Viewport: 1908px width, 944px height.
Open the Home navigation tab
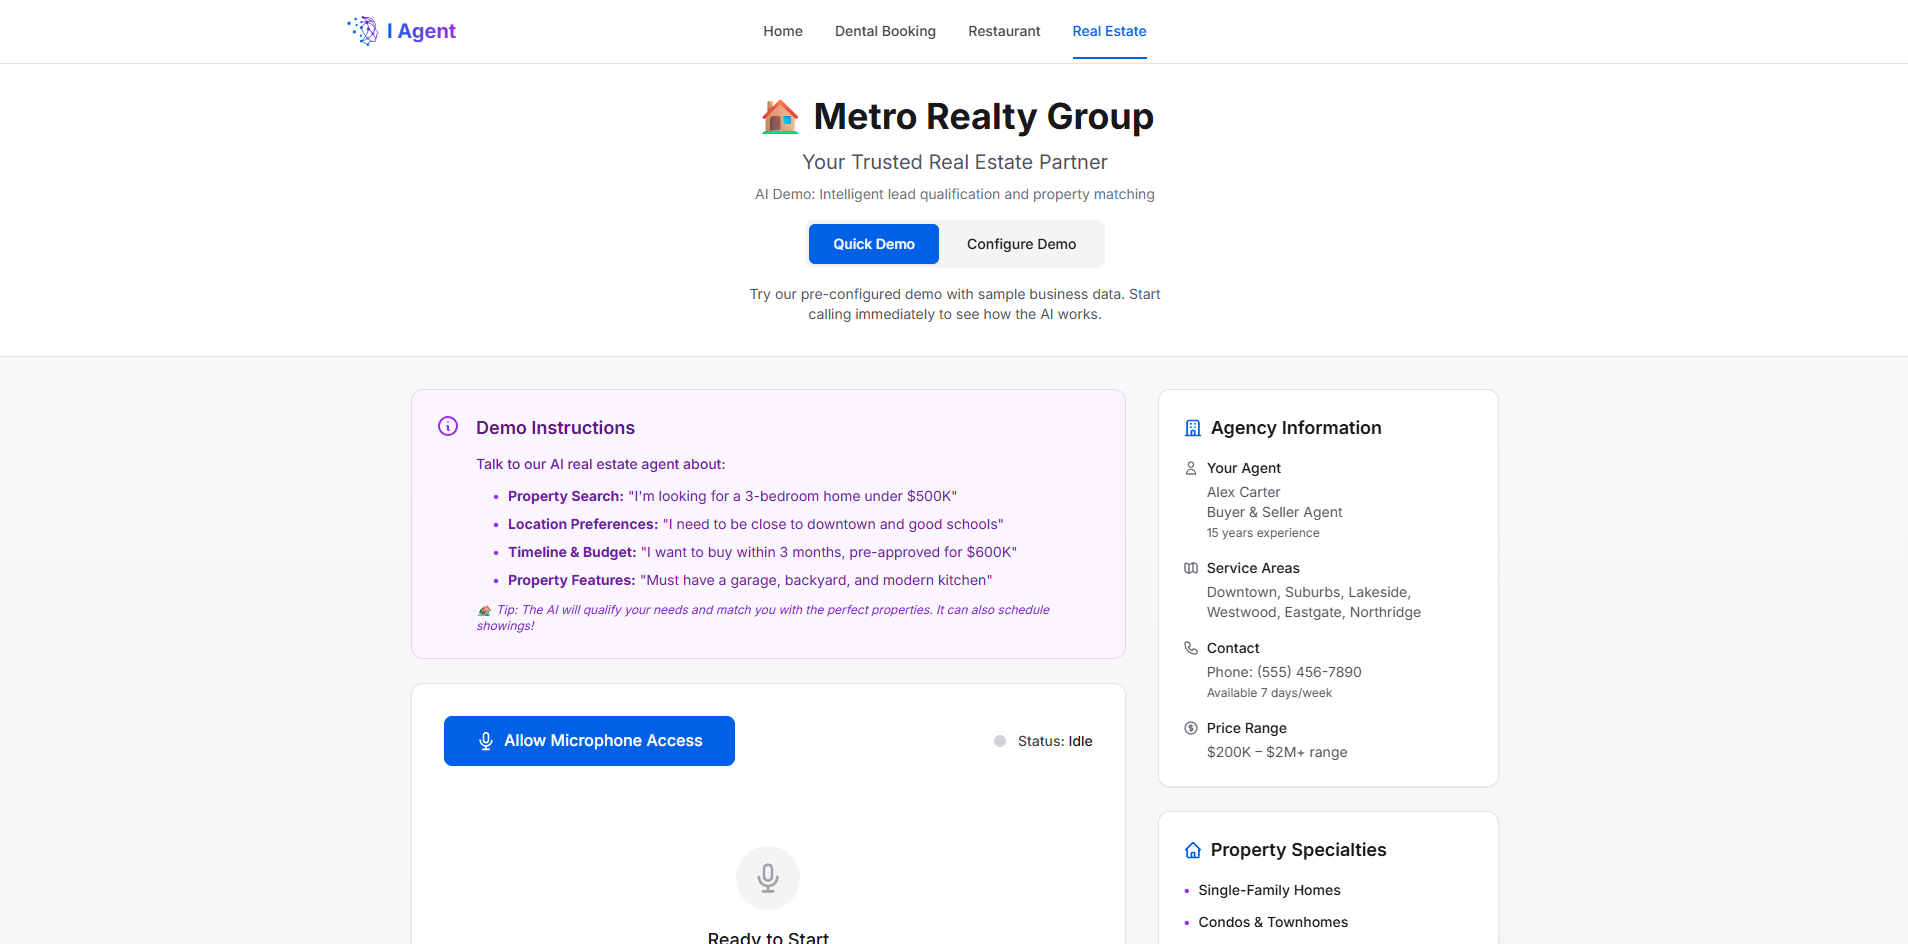pyautogui.click(x=782, y=31)
